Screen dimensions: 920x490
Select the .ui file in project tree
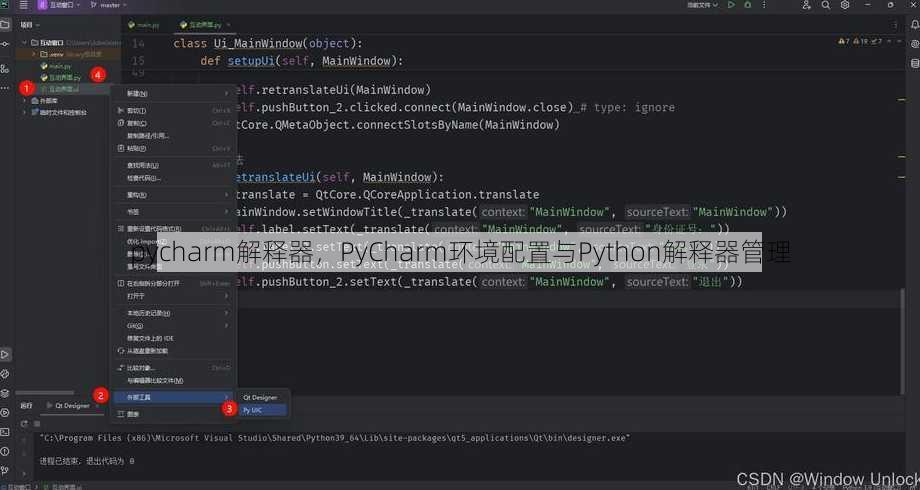[x=60, y=89]
